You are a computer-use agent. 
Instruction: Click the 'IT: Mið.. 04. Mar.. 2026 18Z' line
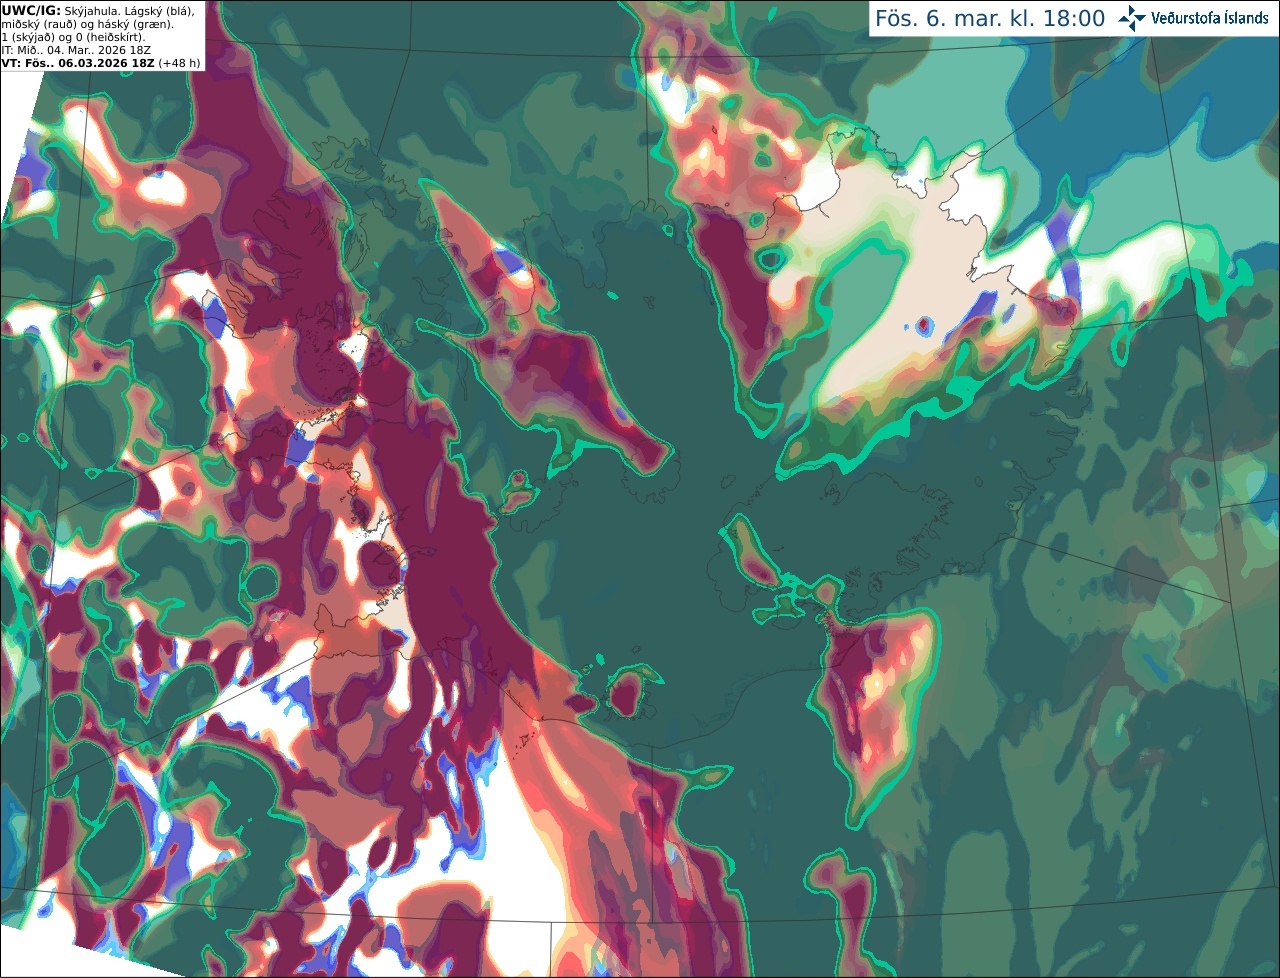[77, 50]
